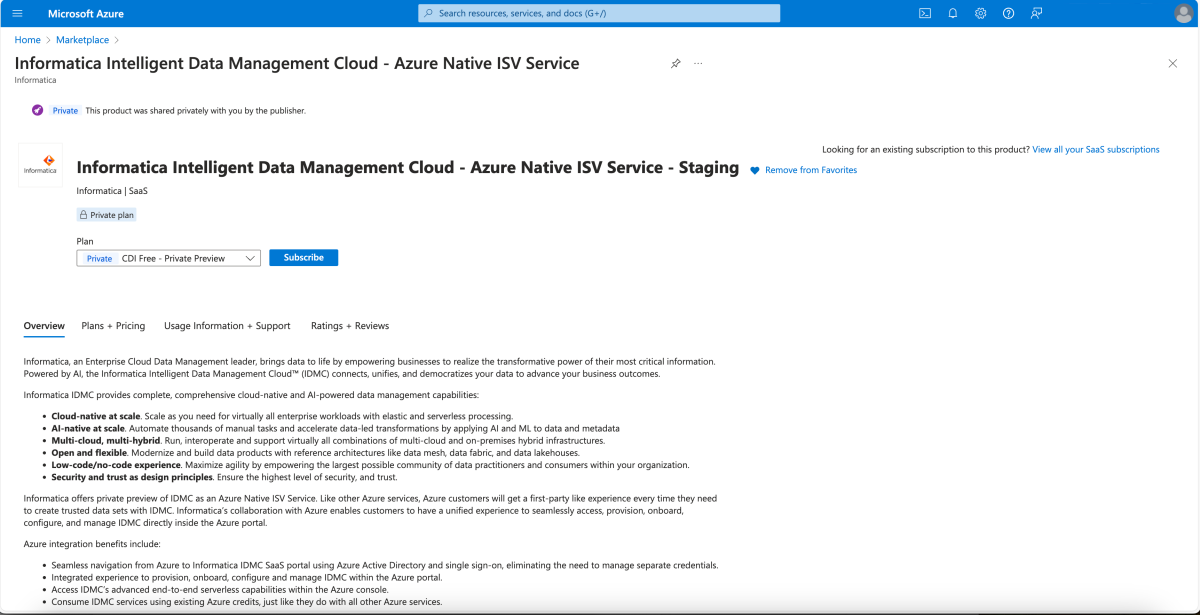Image resolution: width=1200 pixels, height=615 pixels.
Task: Click 'Security and trust as design principles'
Action: coord(132,477)
